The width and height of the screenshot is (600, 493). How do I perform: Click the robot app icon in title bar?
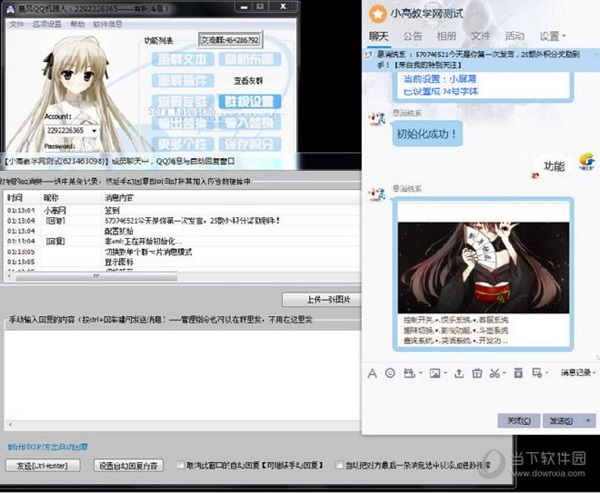coord(11,9)
